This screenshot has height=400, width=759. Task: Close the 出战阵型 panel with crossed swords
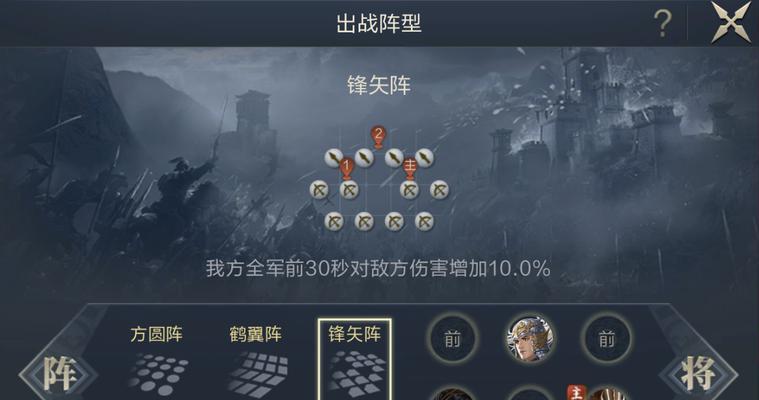(730, 22)
